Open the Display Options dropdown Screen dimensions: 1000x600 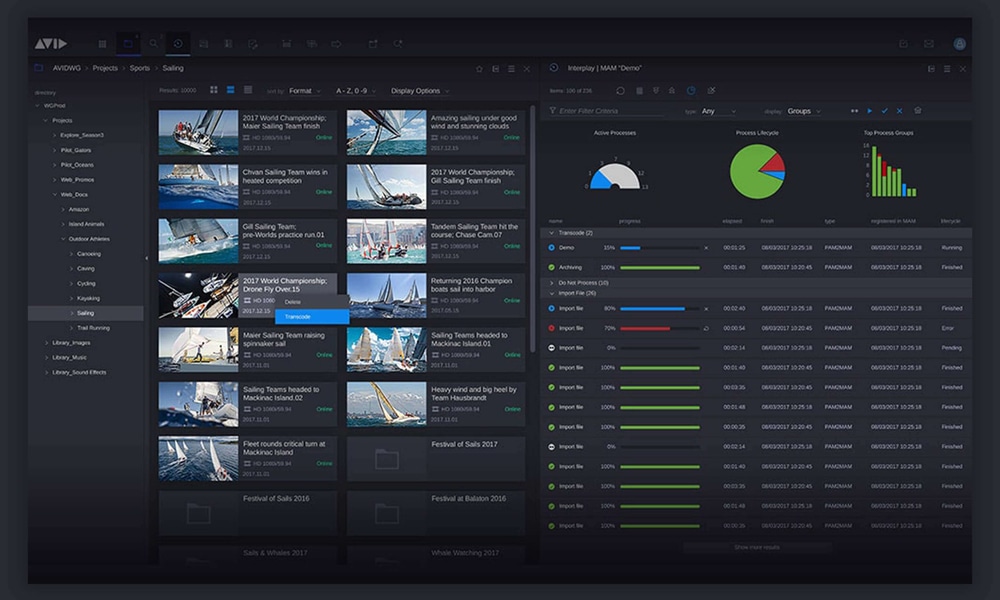pyautogui.click(x=420, y=91)
